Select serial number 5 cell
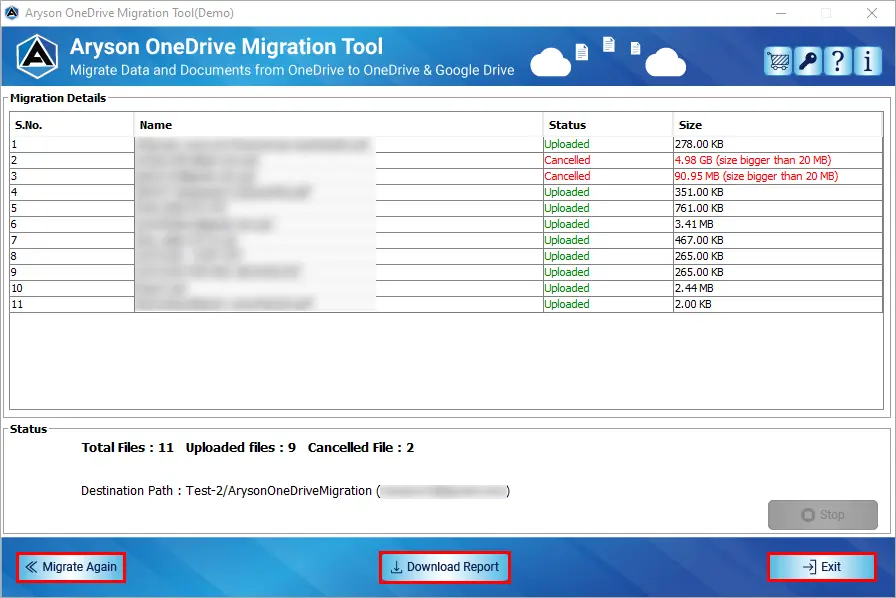Viewport: 896px width, 598px height. (72, 208)
